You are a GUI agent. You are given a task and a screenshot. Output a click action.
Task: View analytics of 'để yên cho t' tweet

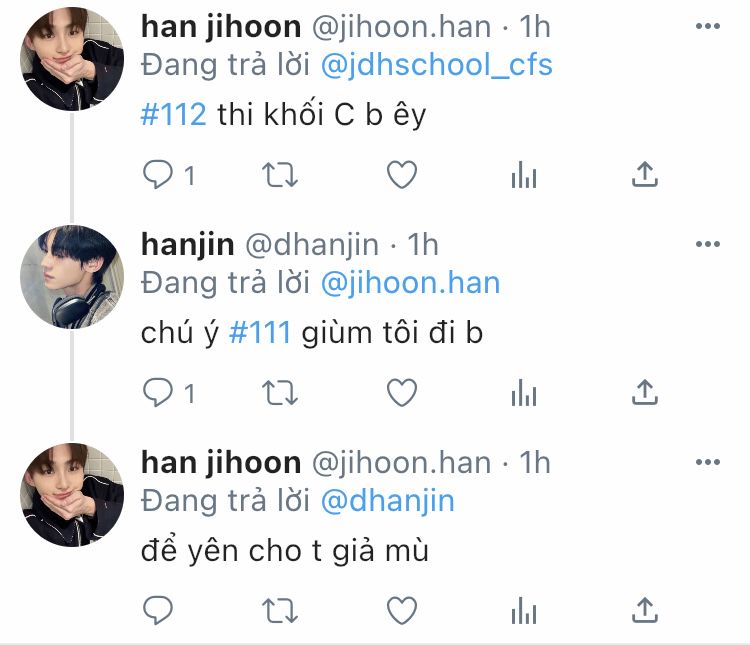tap(524, 611)
